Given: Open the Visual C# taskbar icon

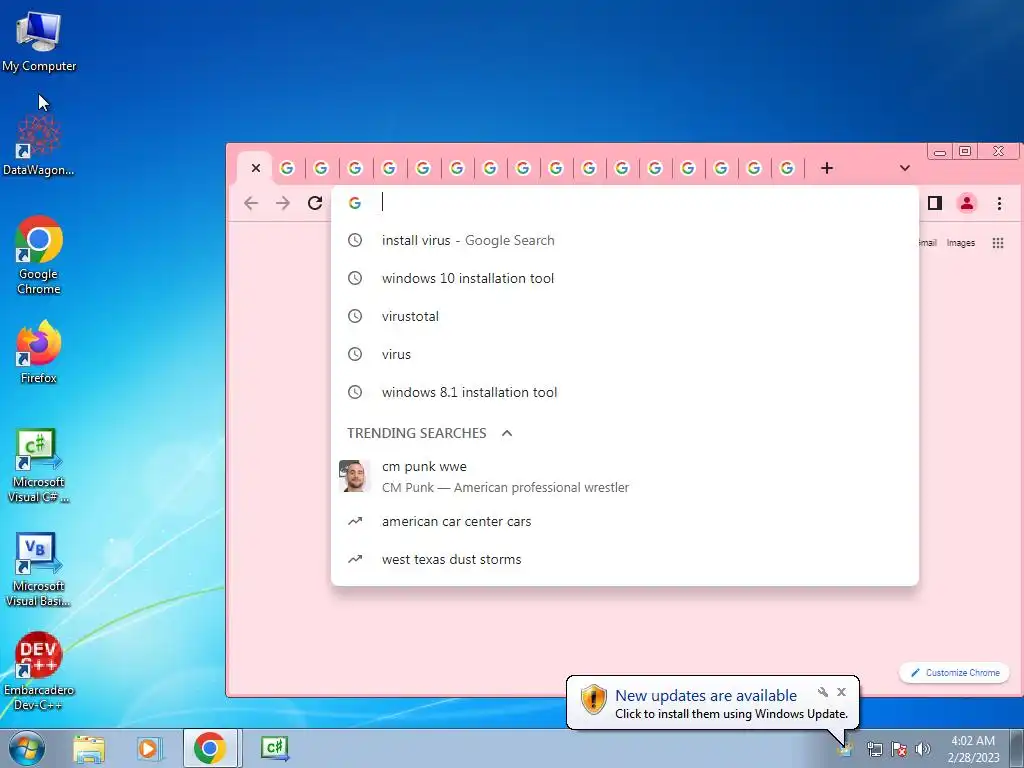Looking at the screenshot, I should [x=274, y=748].
